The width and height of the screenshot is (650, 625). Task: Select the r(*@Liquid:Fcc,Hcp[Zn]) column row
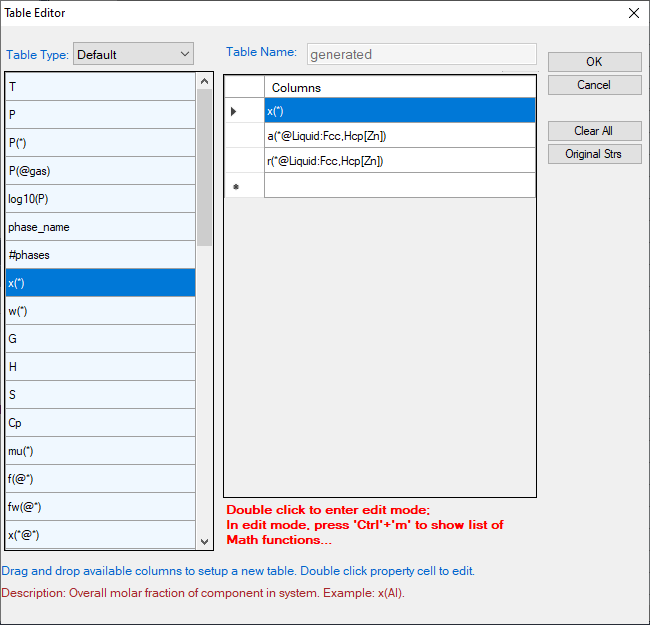pyautogui.click(x=399, y=160)
